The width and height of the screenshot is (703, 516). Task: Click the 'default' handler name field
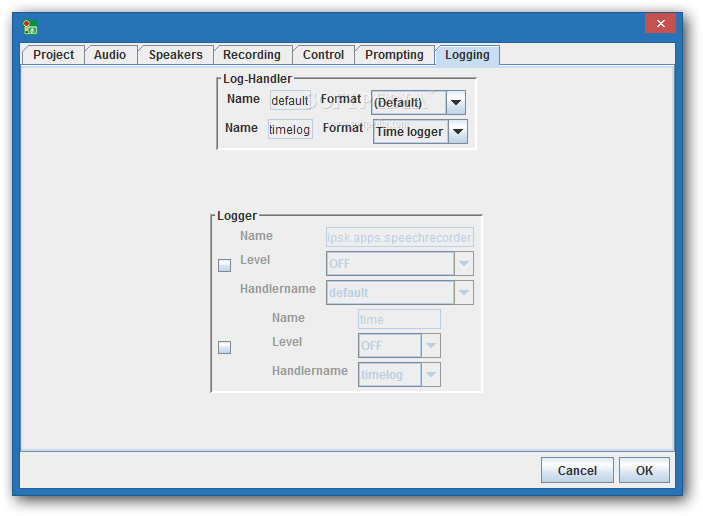pyautogui.click(x=290, y=100)
